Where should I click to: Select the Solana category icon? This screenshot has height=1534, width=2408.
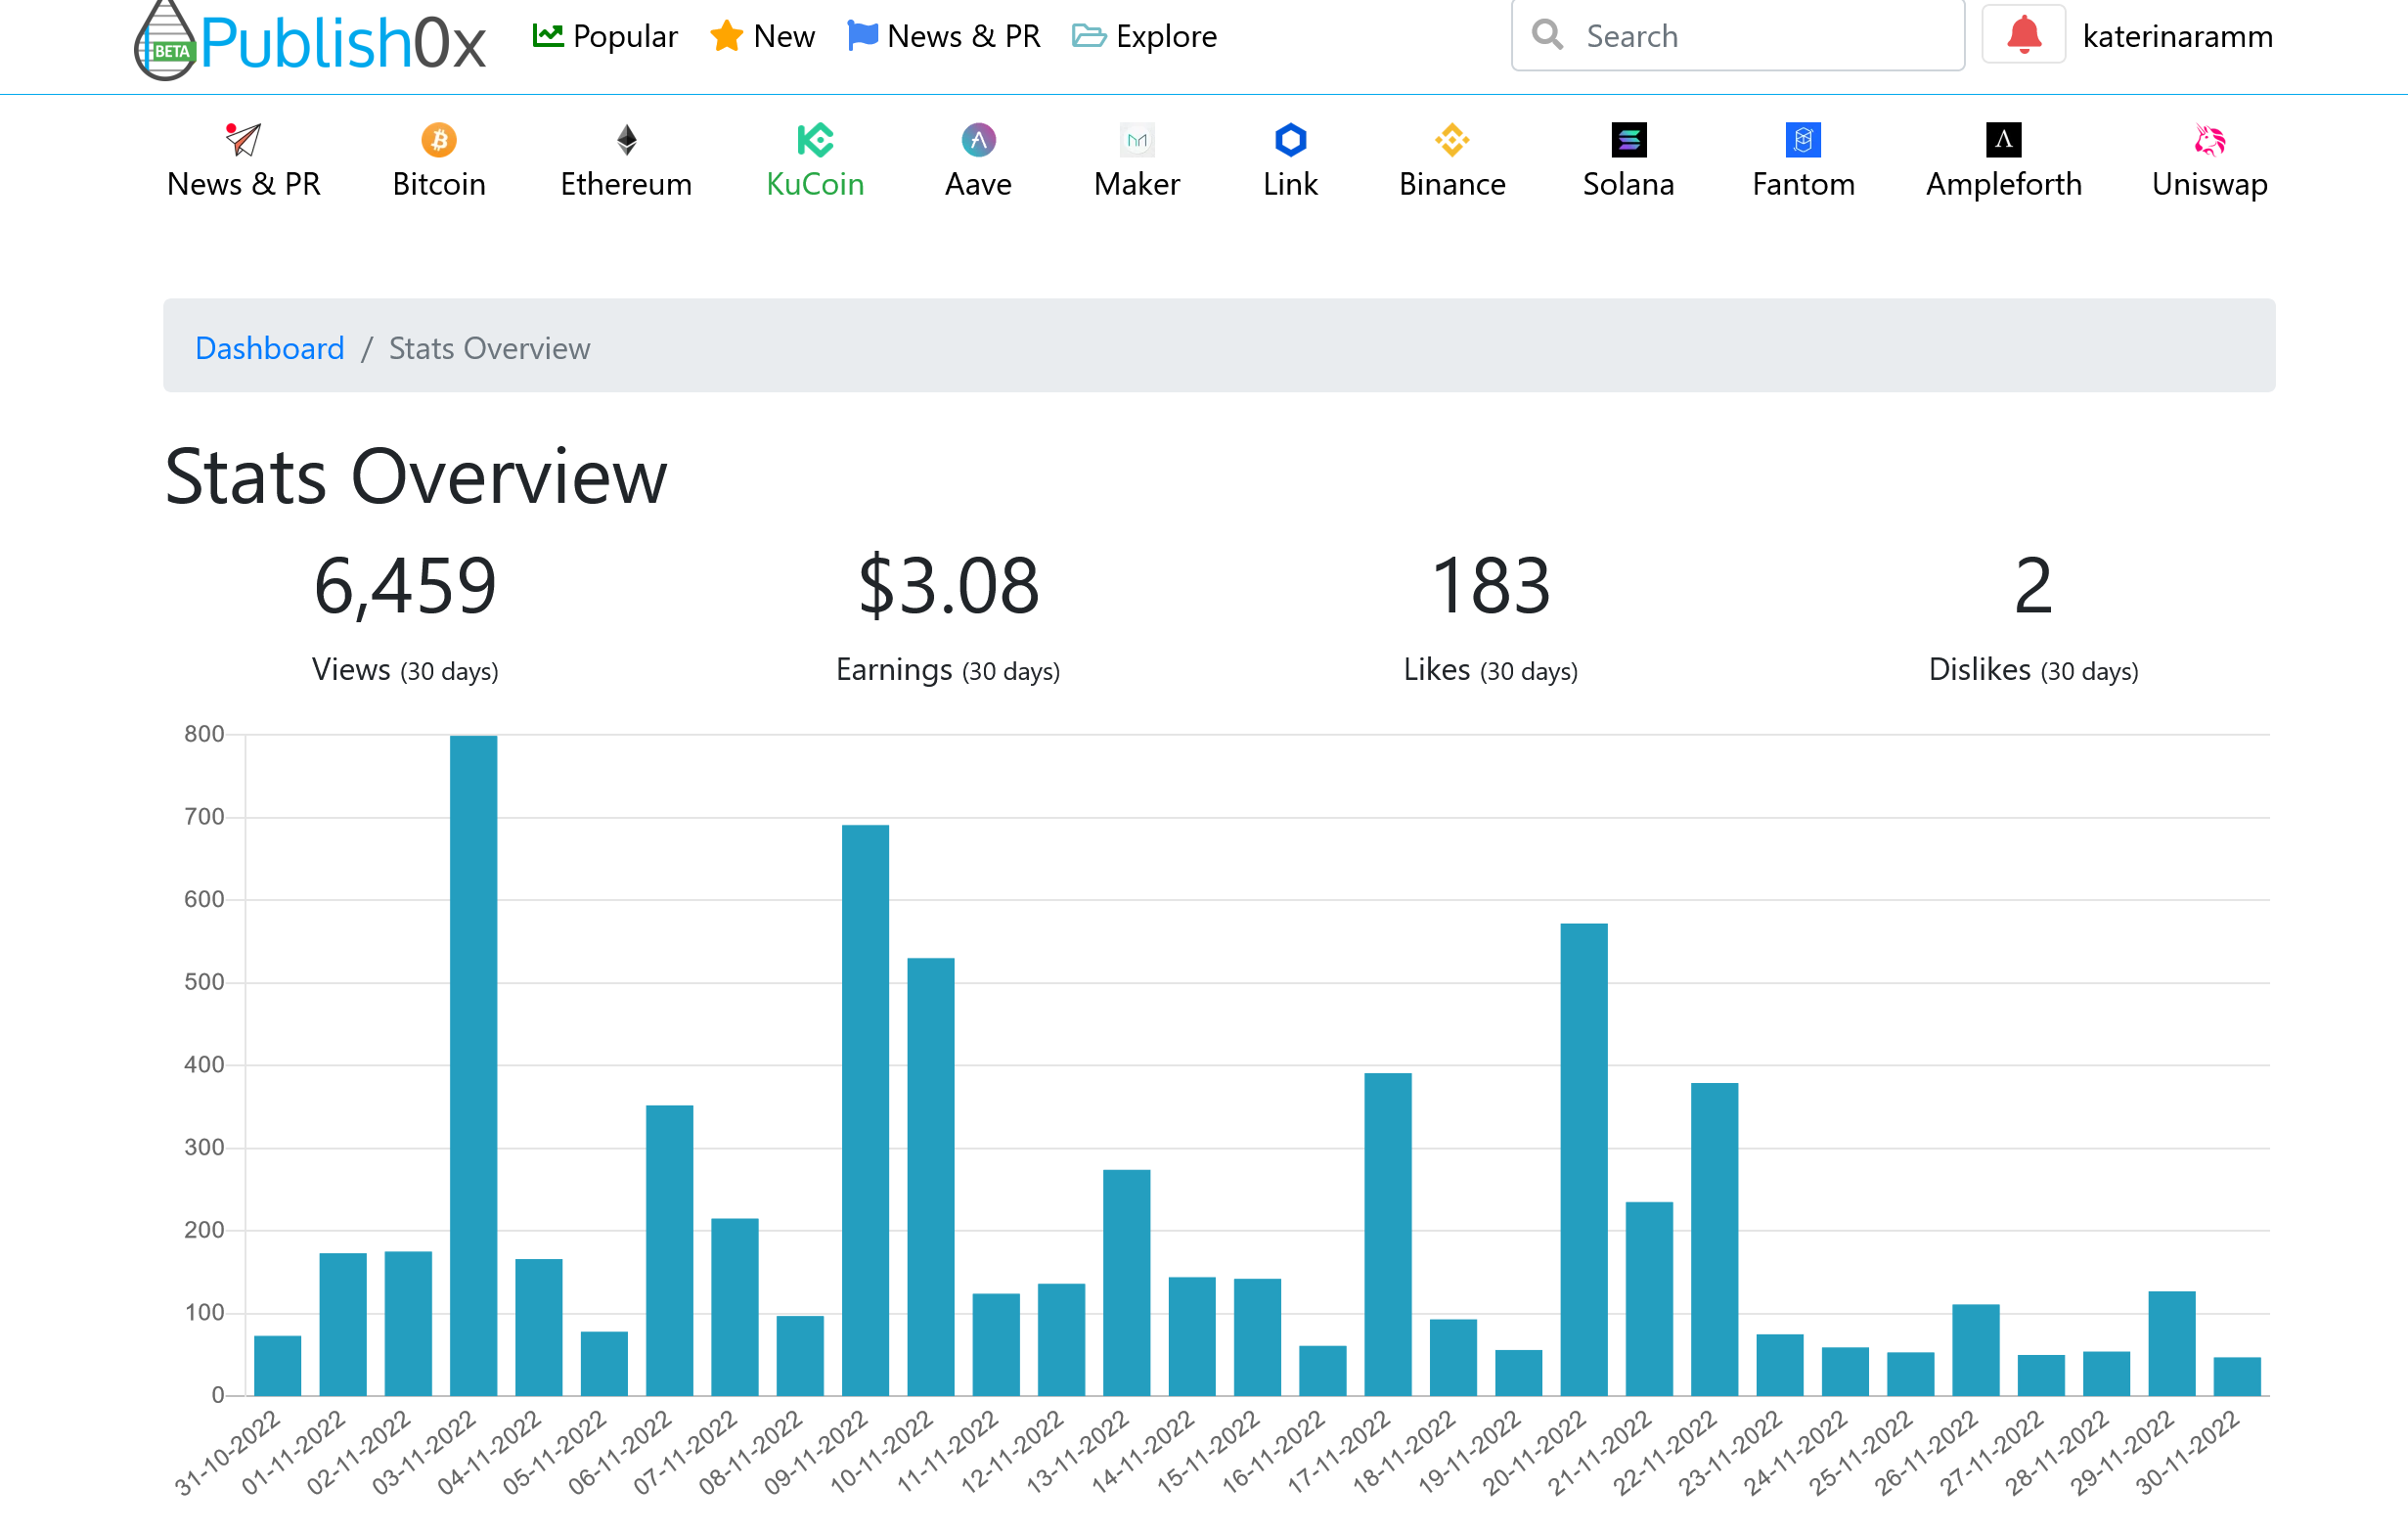coord(1628,140)
